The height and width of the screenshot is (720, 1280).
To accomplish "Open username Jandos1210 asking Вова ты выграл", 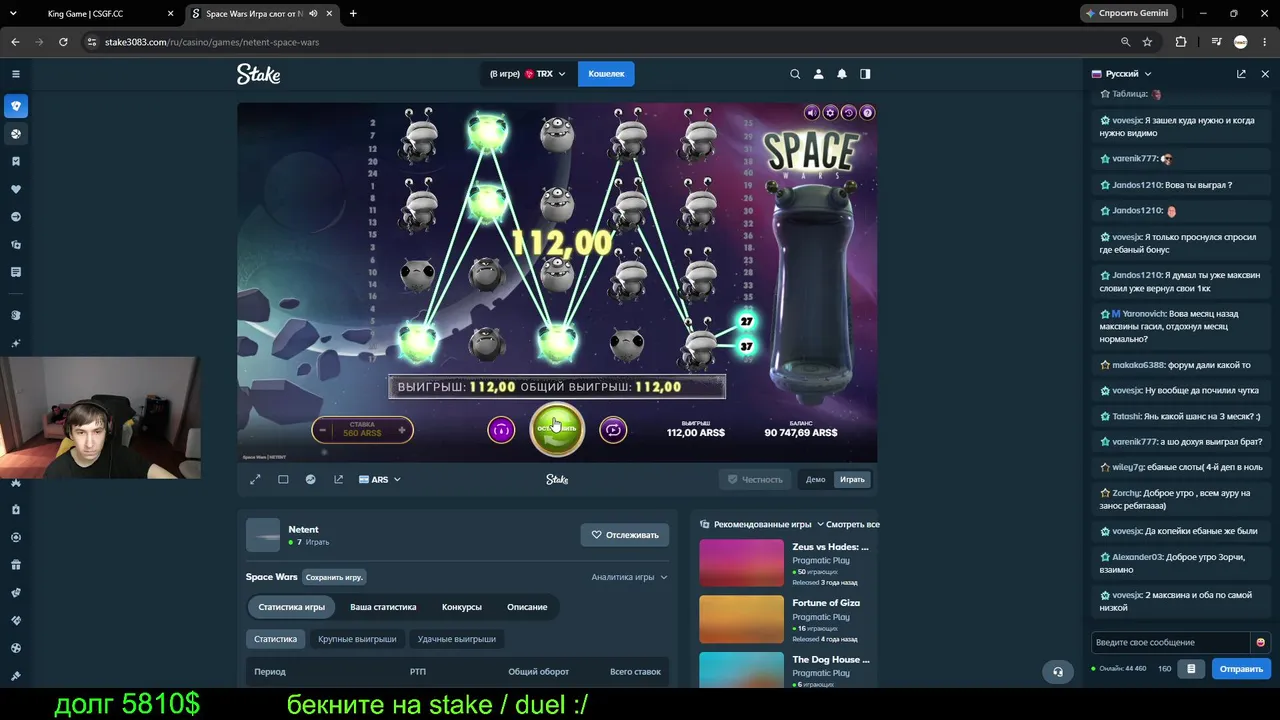I will tap(1137, 185).
